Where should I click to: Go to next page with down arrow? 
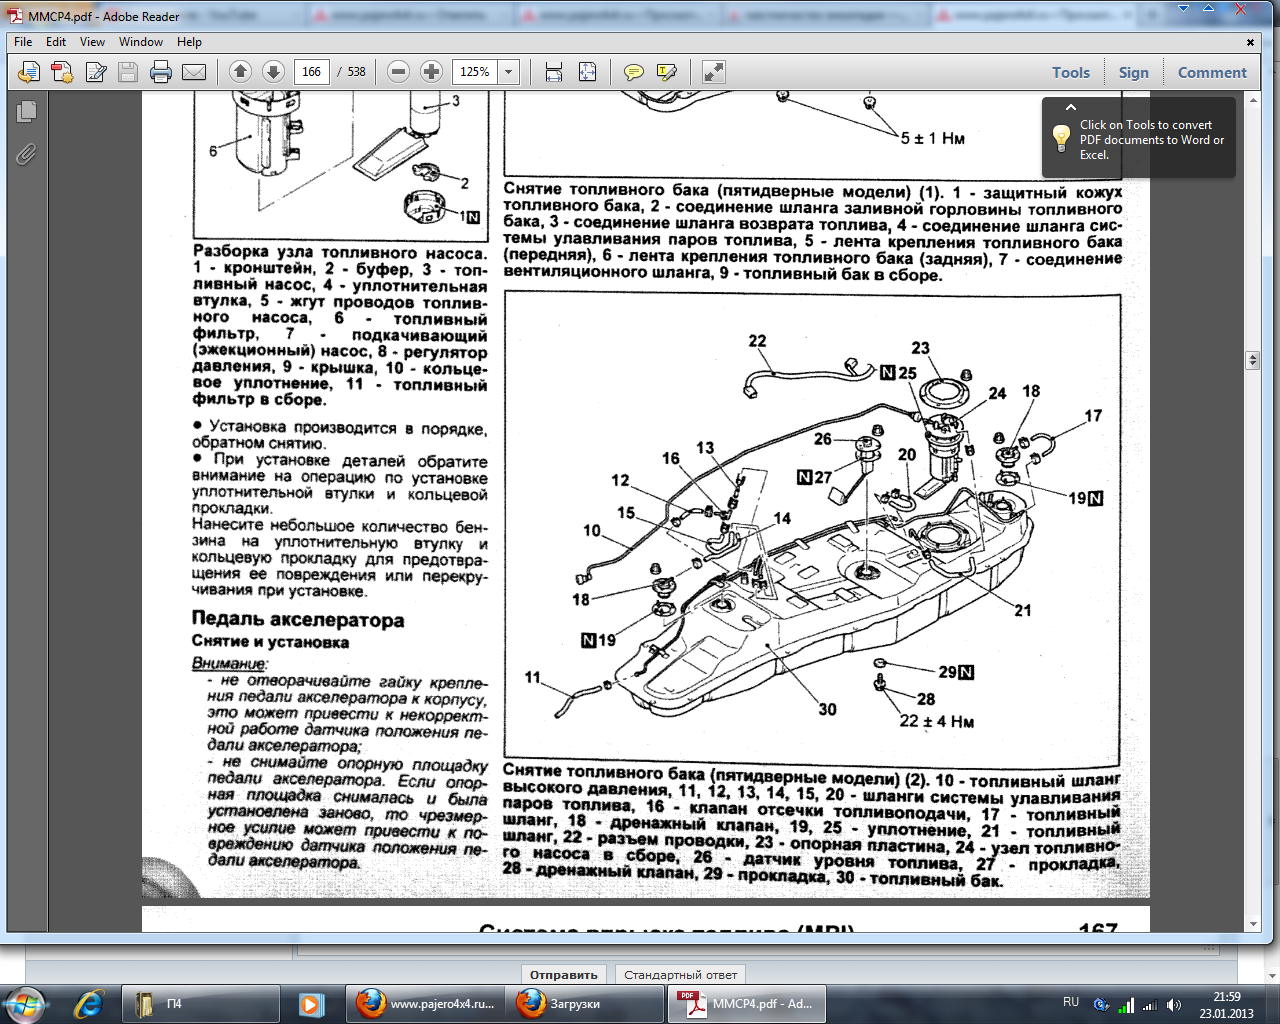pos(273,72)
